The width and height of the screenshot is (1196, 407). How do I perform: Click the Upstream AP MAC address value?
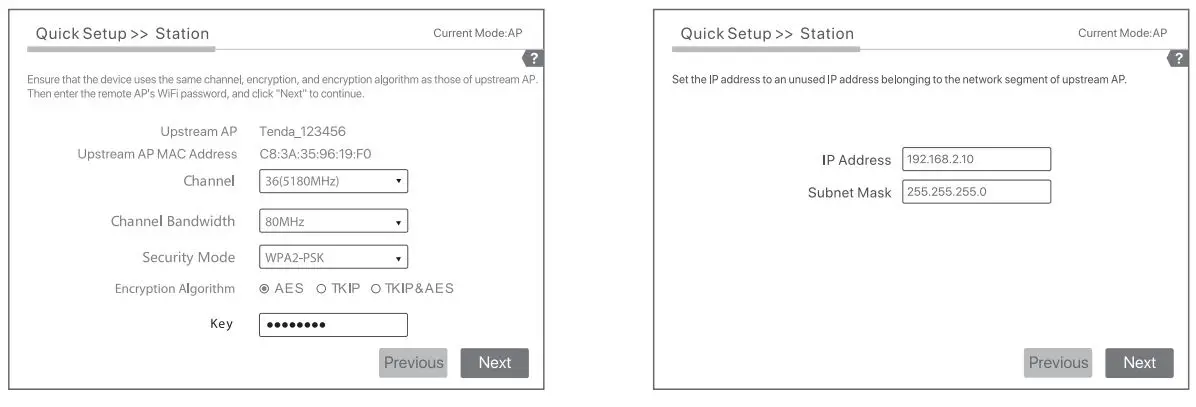click(315, 154)
